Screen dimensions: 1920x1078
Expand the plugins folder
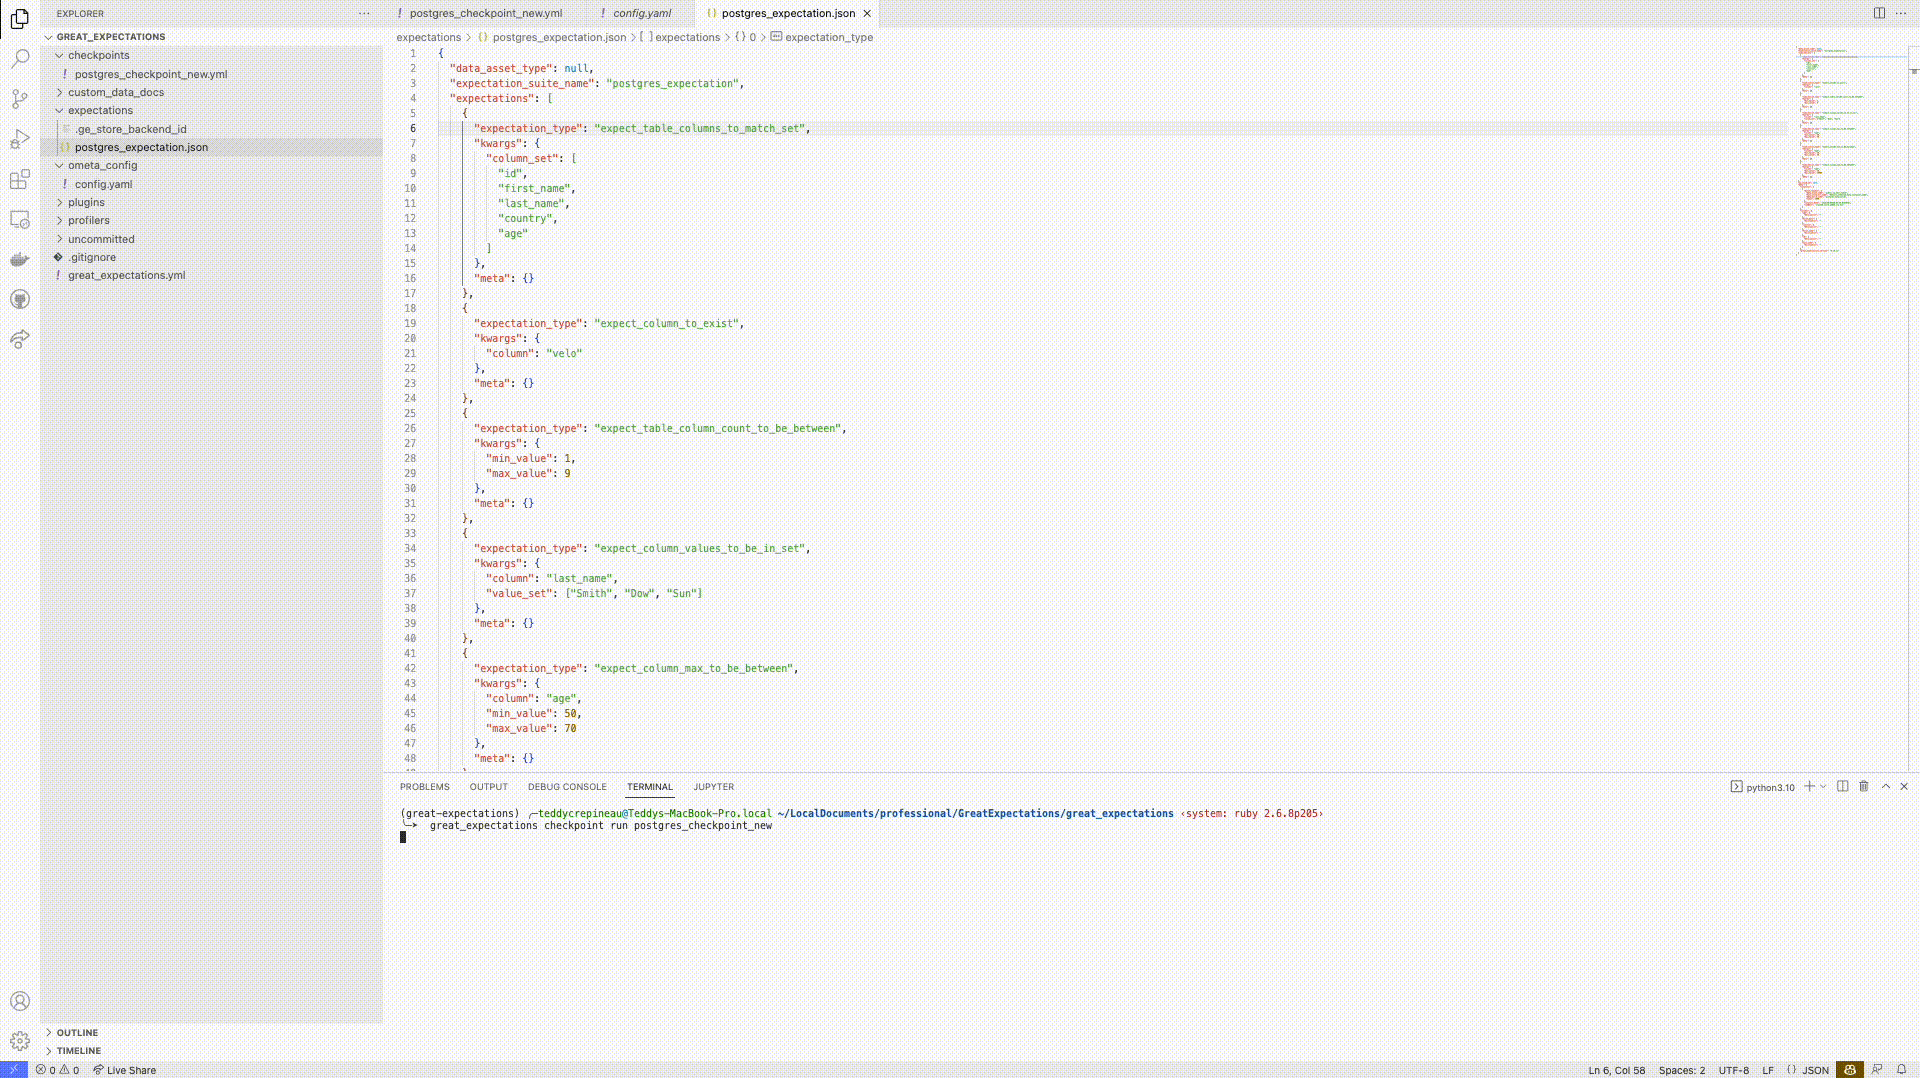pyautogui.click(x=86, y=202)
